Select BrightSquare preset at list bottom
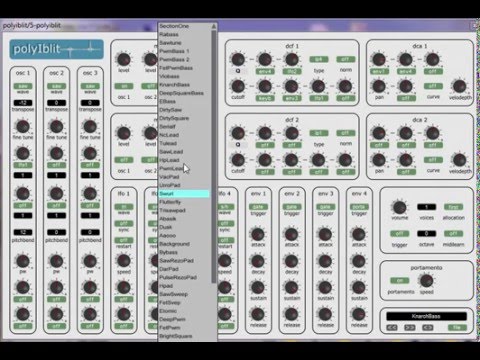The width and height of the screenshot is (480, 360). 176,336
